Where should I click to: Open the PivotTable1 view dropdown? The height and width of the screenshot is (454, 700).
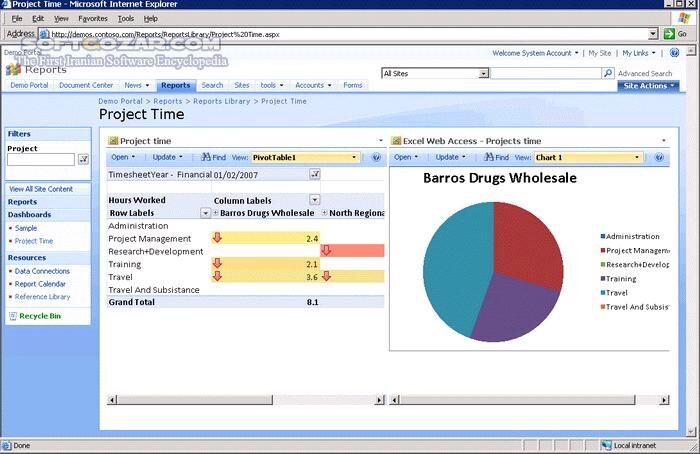[354, 157]
